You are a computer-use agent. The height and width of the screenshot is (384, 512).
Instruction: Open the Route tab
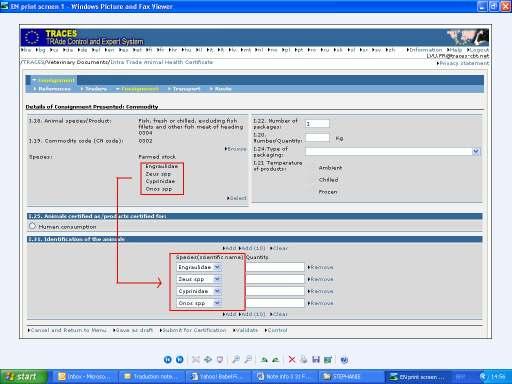coord(220,89)
